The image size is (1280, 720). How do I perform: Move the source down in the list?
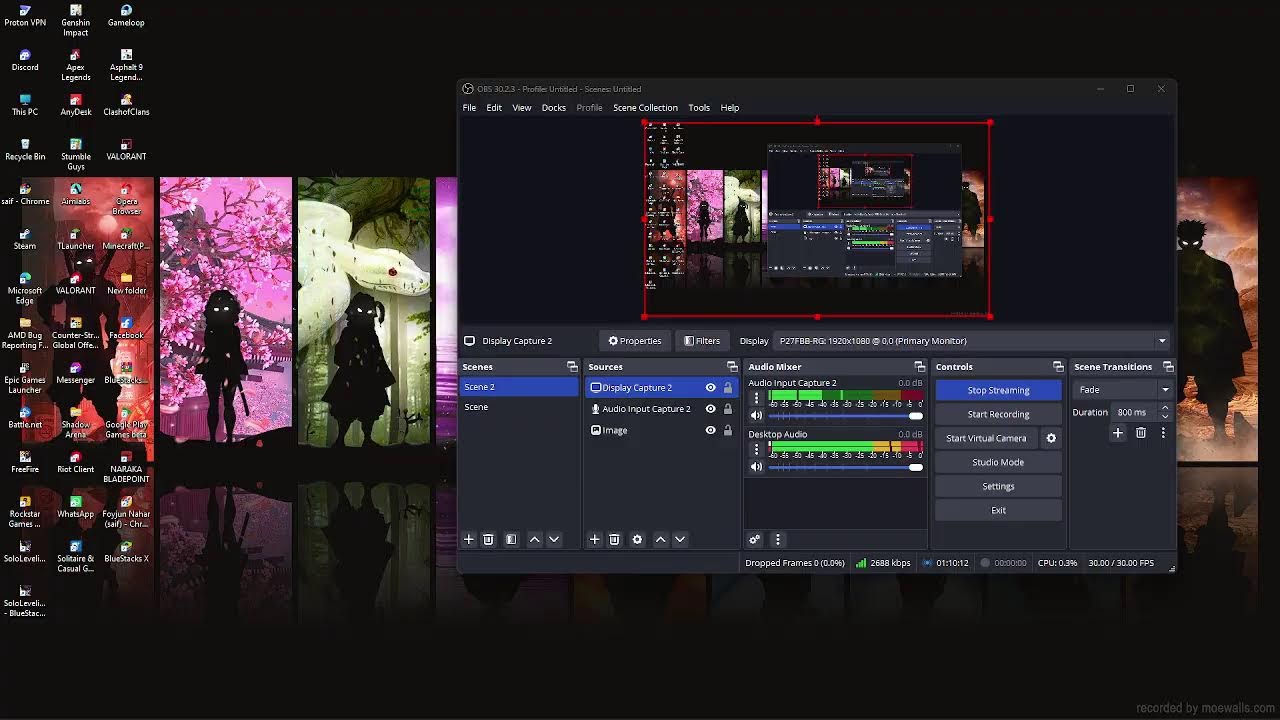point(680,539)
